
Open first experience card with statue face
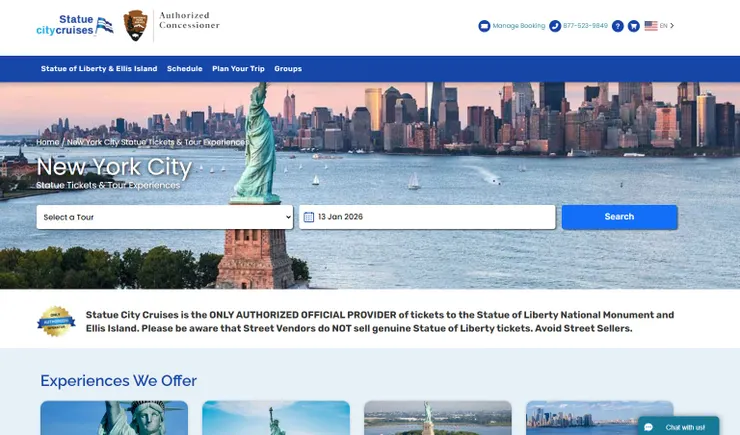(114, 418)
